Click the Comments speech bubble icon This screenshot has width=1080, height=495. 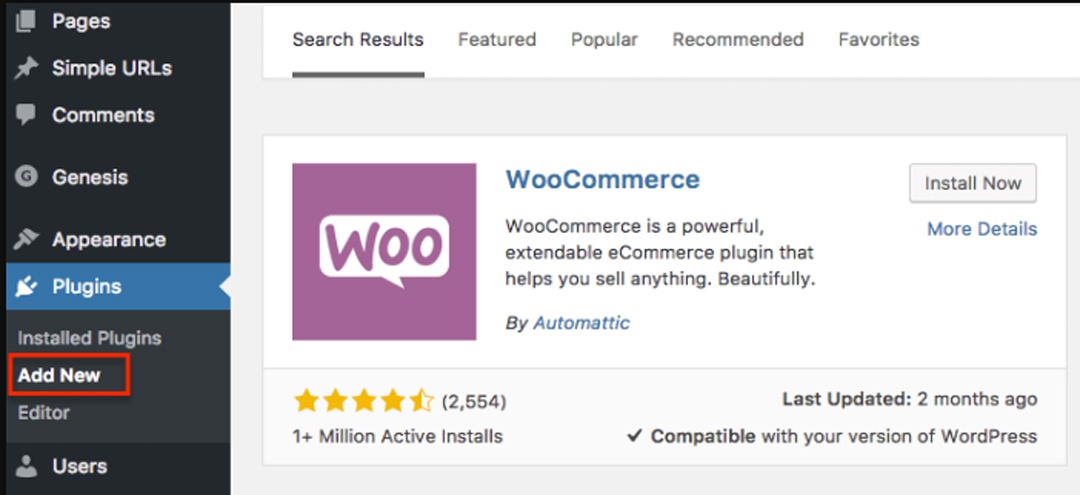point(26,114)
